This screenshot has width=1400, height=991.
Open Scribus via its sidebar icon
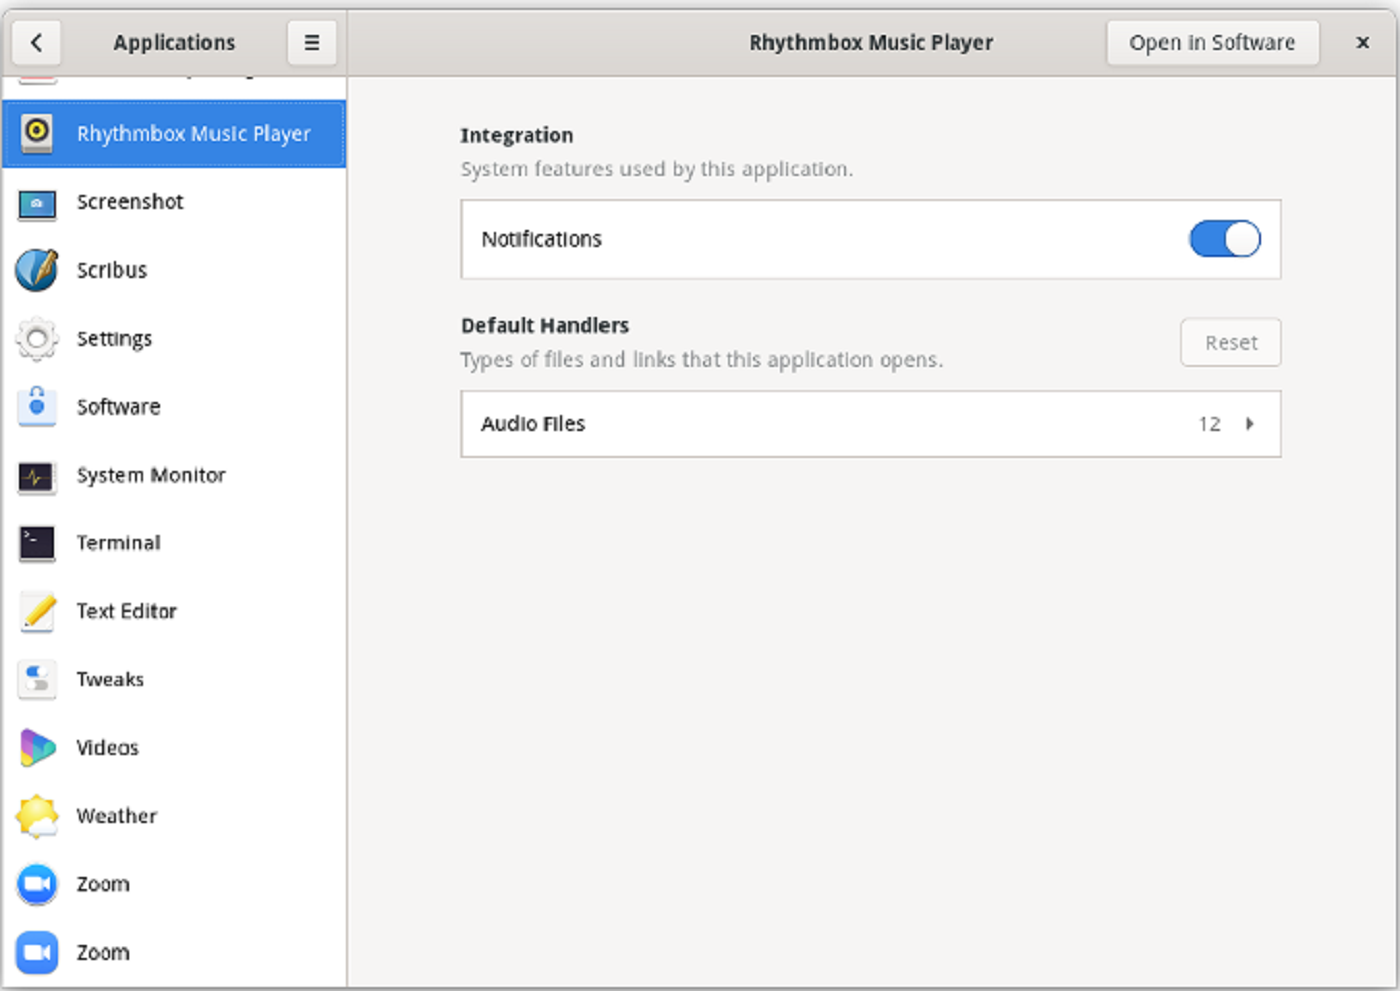[36, 270]
